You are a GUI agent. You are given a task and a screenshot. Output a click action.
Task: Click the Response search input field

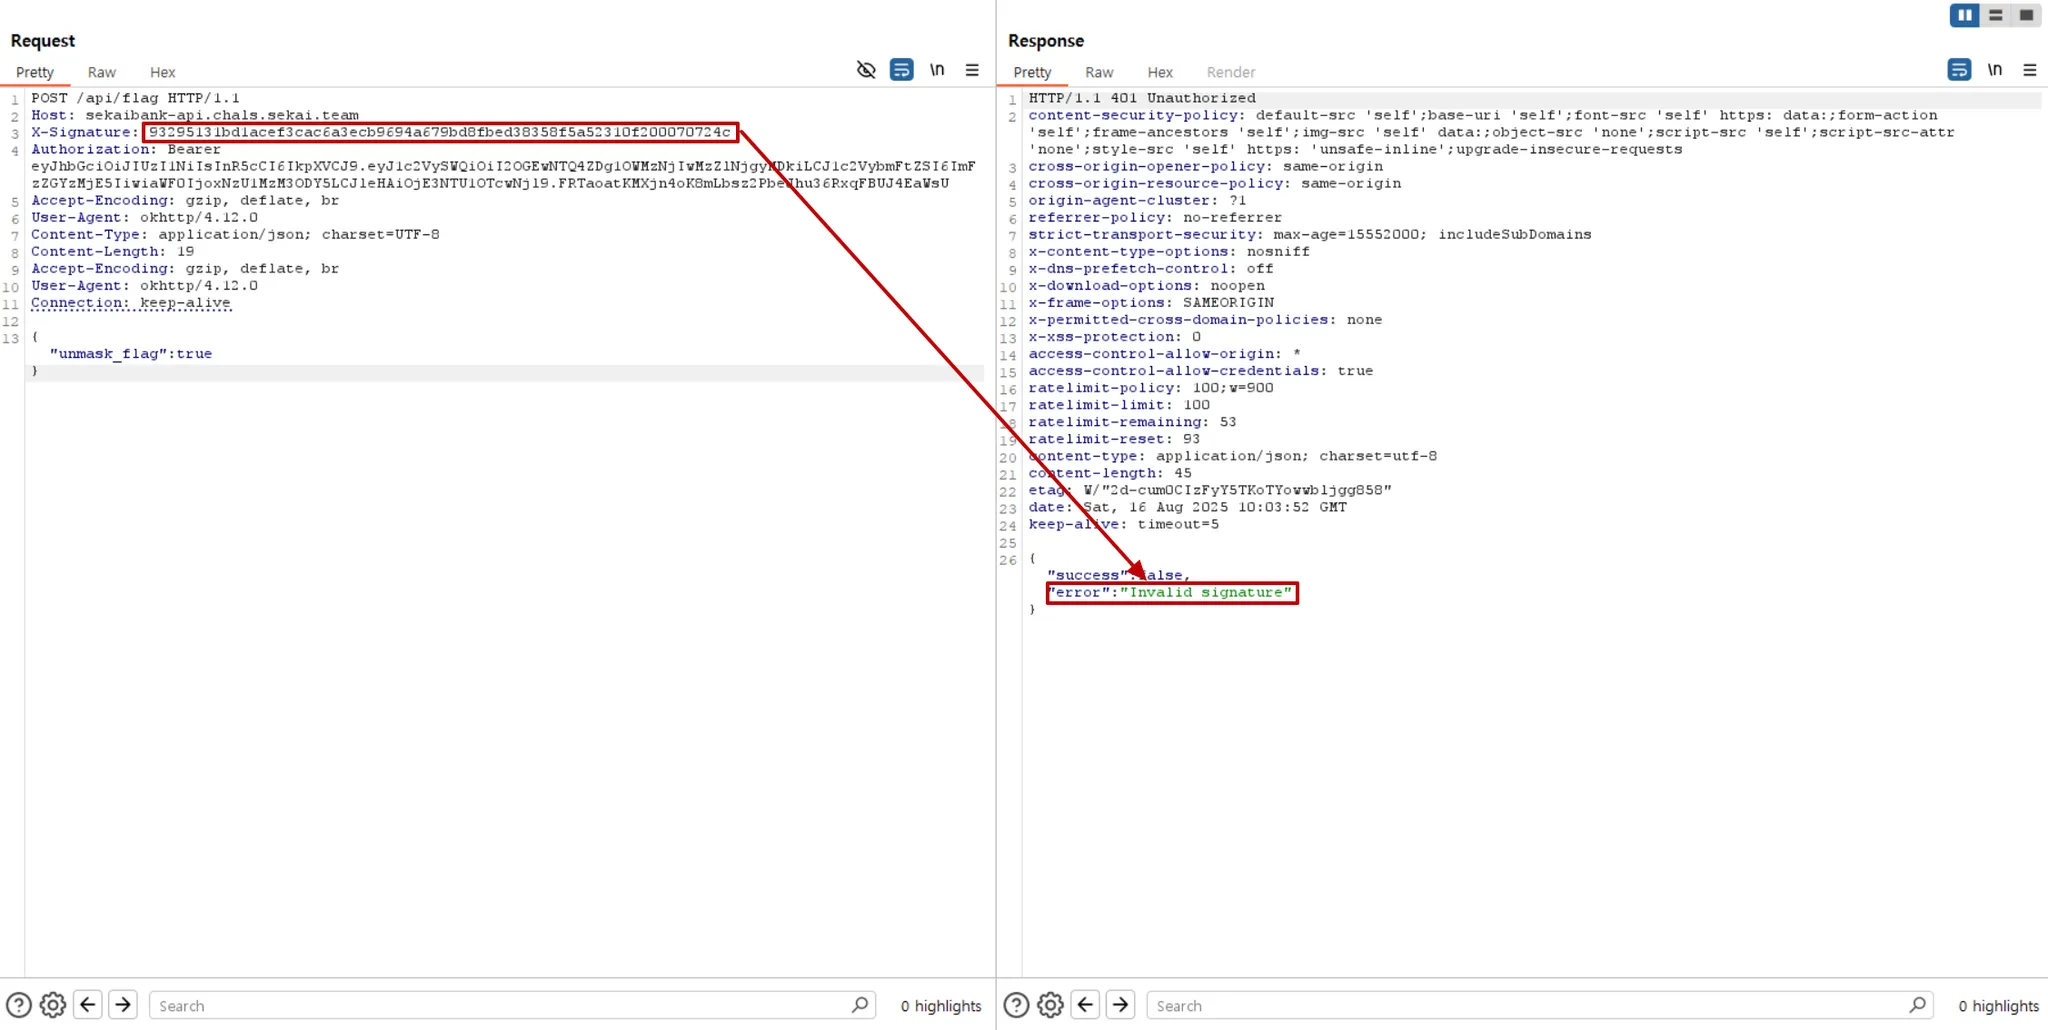coord(1530,1006)
